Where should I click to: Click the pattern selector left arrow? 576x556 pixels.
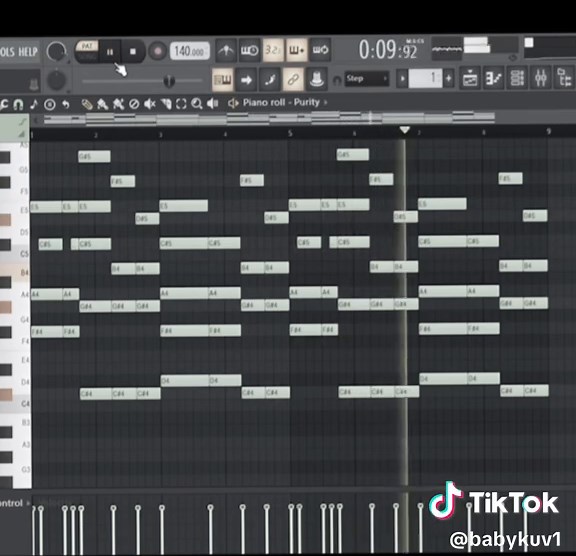402,78
